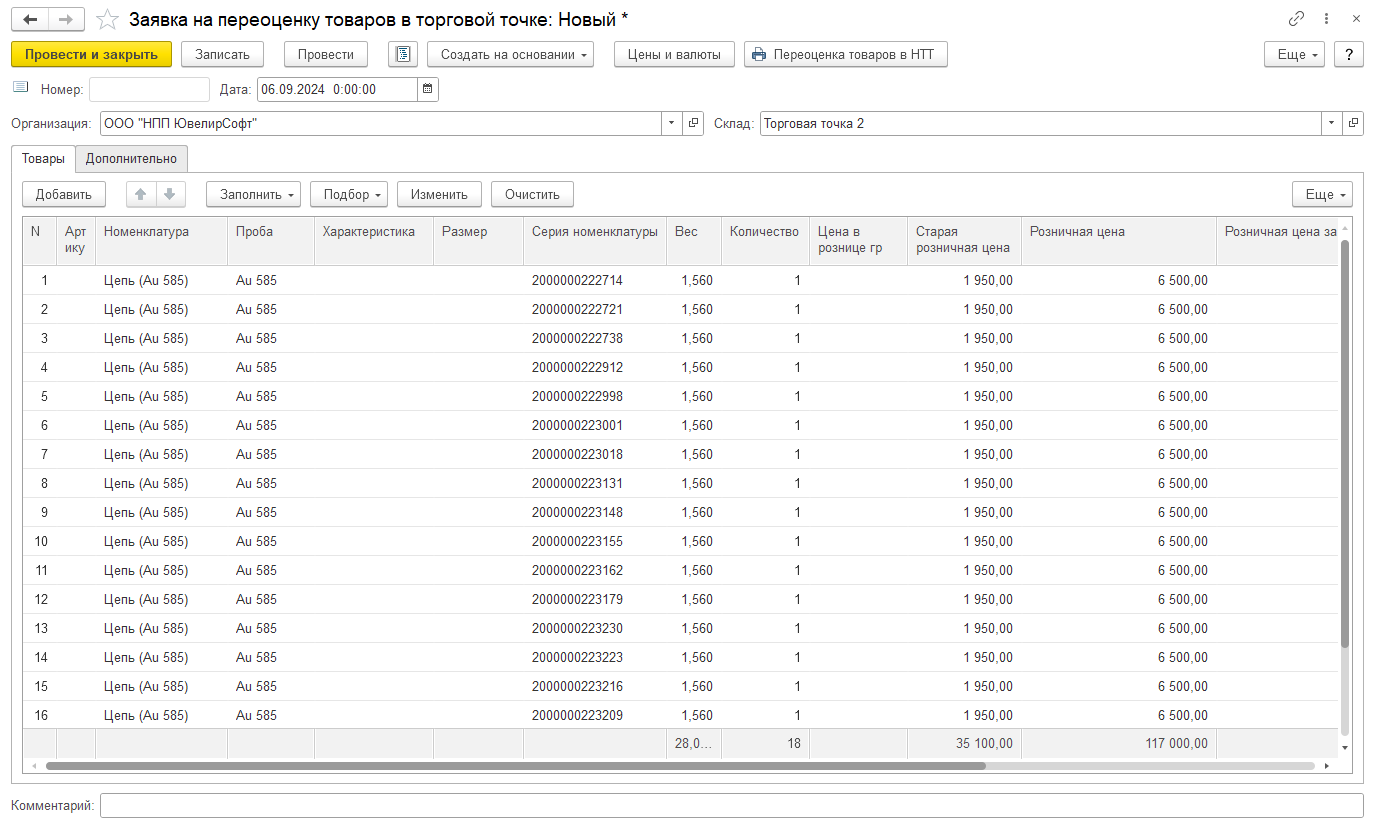
Task: Open the Заполнить dropdown
Action: 253,194
